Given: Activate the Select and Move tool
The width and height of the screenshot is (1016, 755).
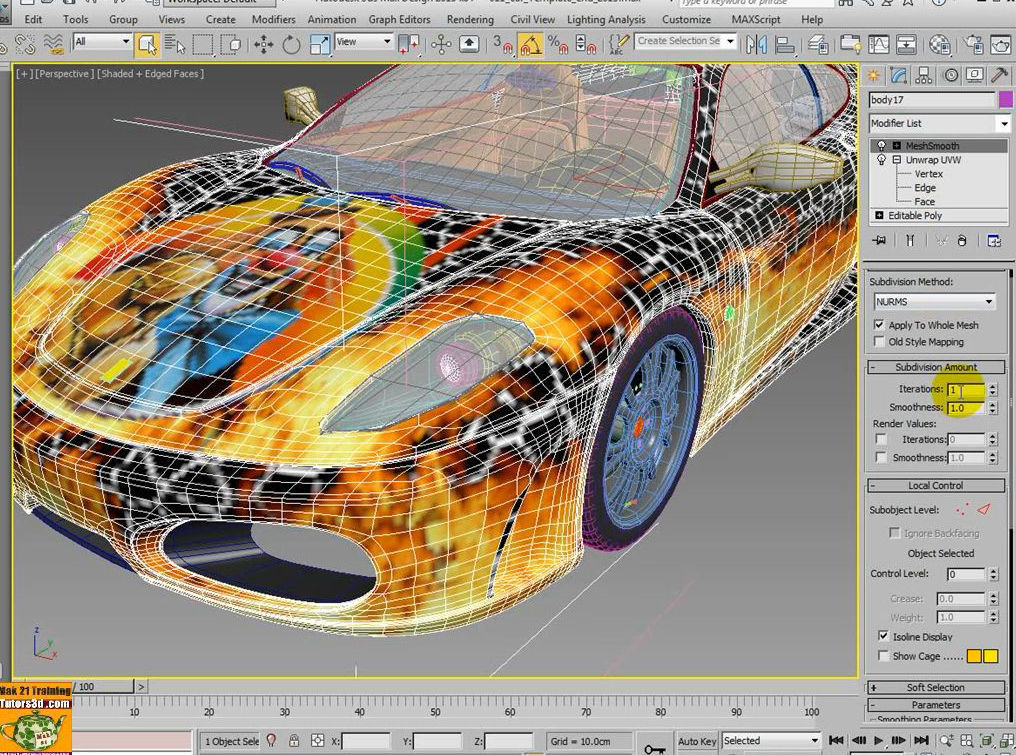Looking at the screenshot, I should 263,44.
